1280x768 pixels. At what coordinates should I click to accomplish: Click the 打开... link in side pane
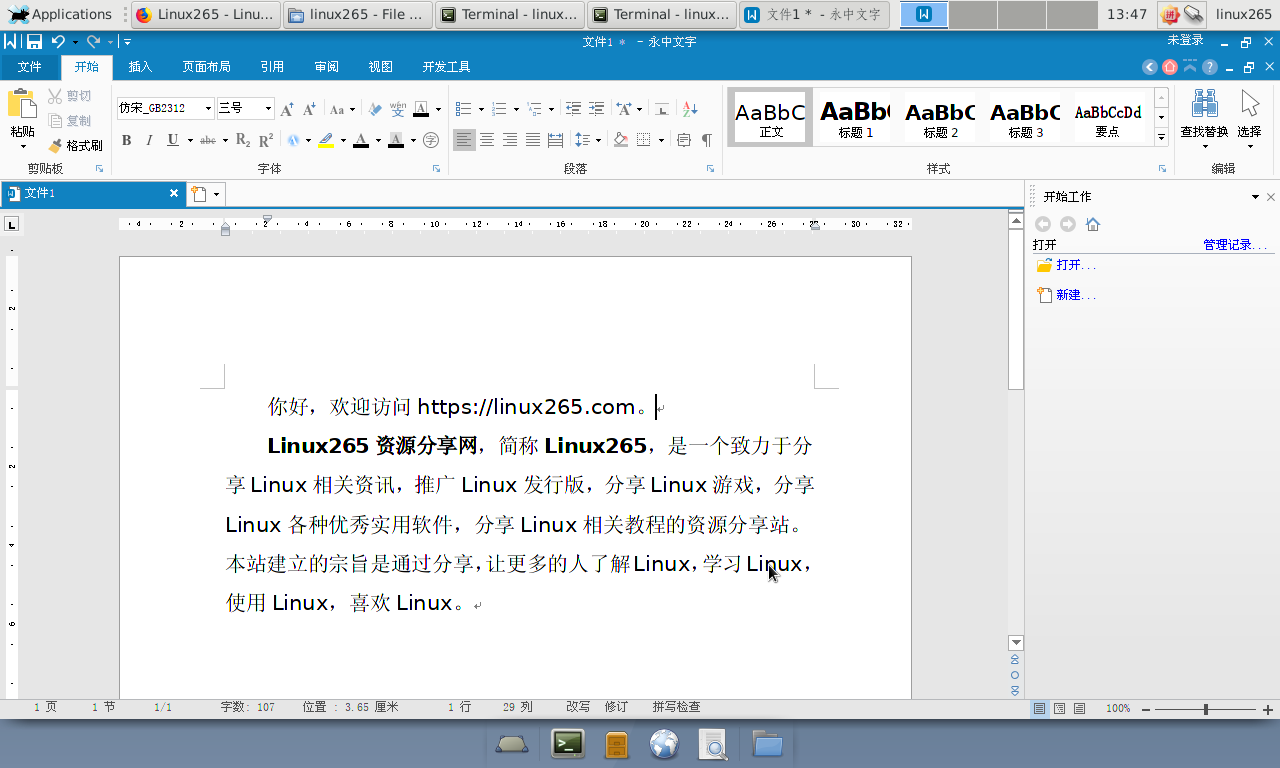pos(1076,265)
